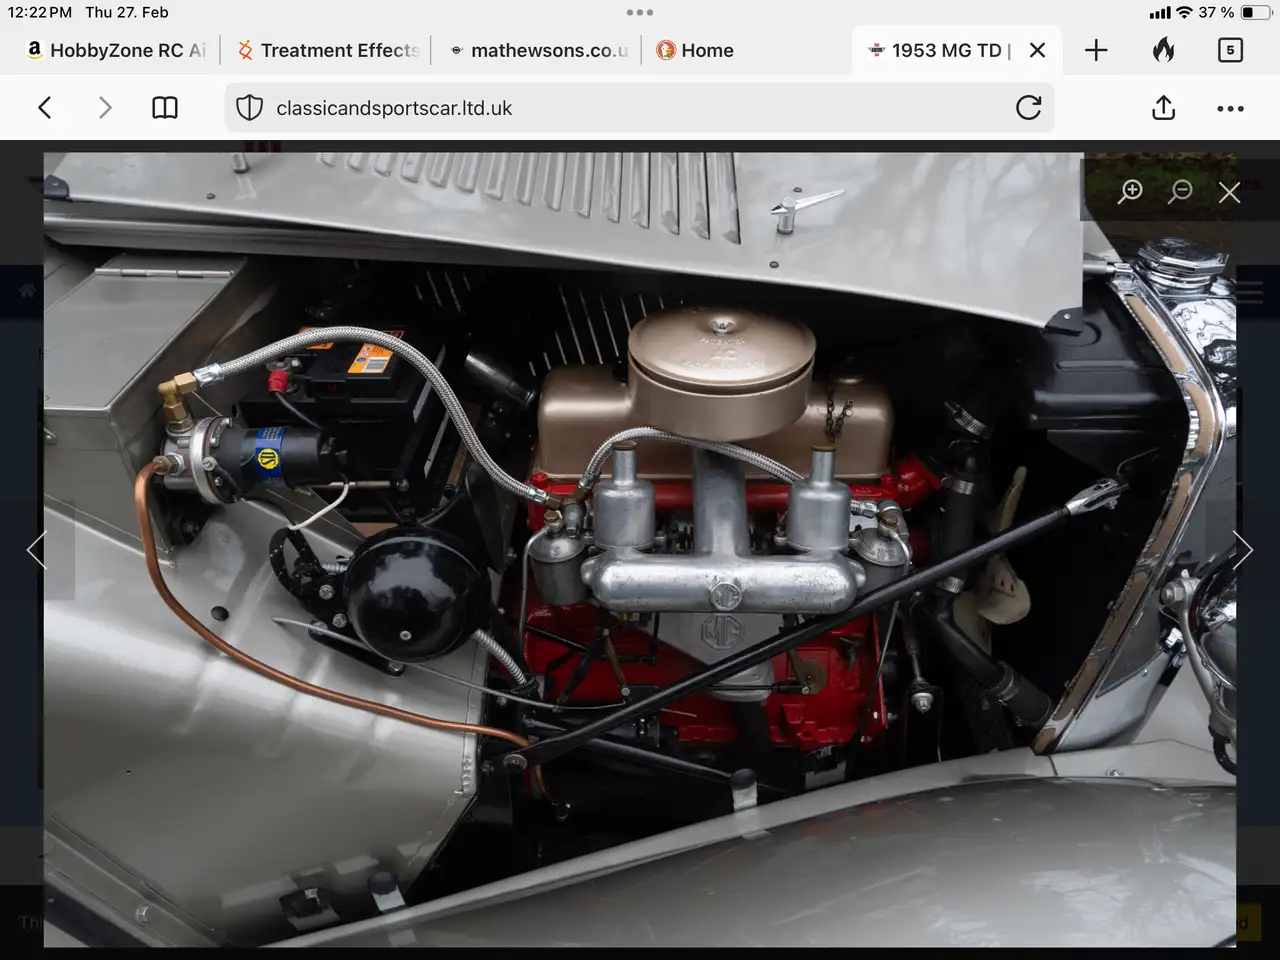This screenshot has height=960, width=1280.
Task: Zoom in on the engine photo
Action: [x=1130, y=191]
